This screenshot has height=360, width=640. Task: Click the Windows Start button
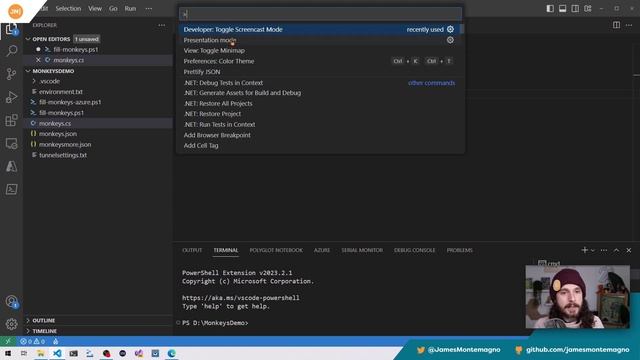click(x=8, y=353)
